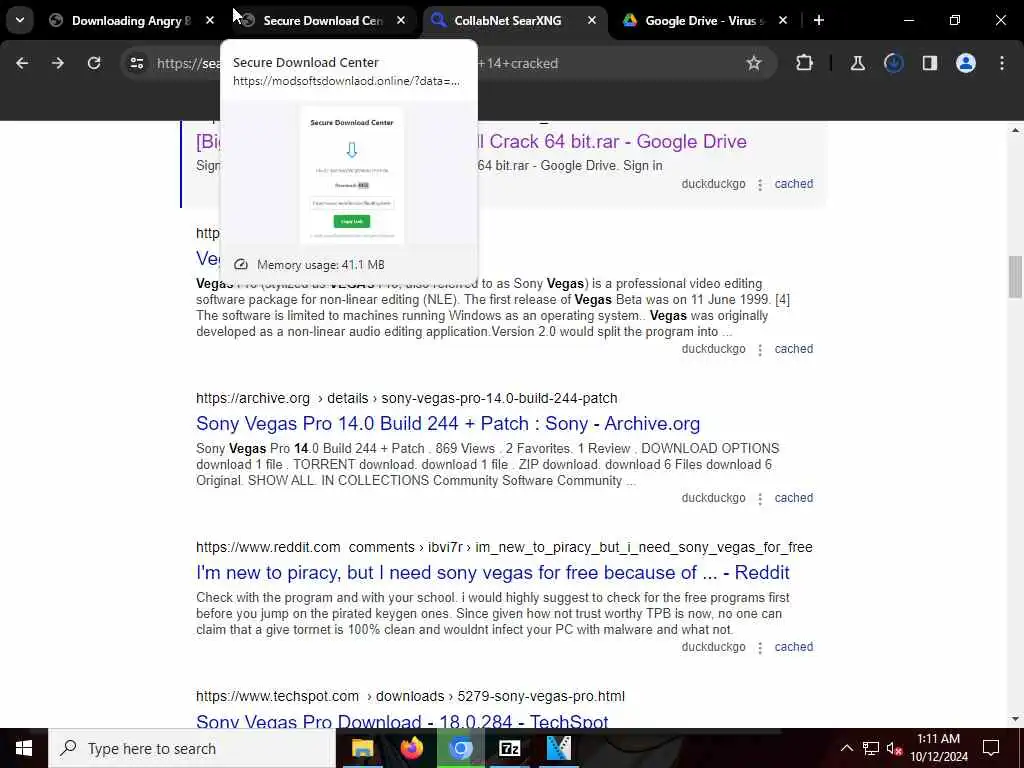Viewport: 1024px width, 768px height.
Task: Open Sony Vegas Pro 14.0 Archive.org result
Action: click(448, 424)
